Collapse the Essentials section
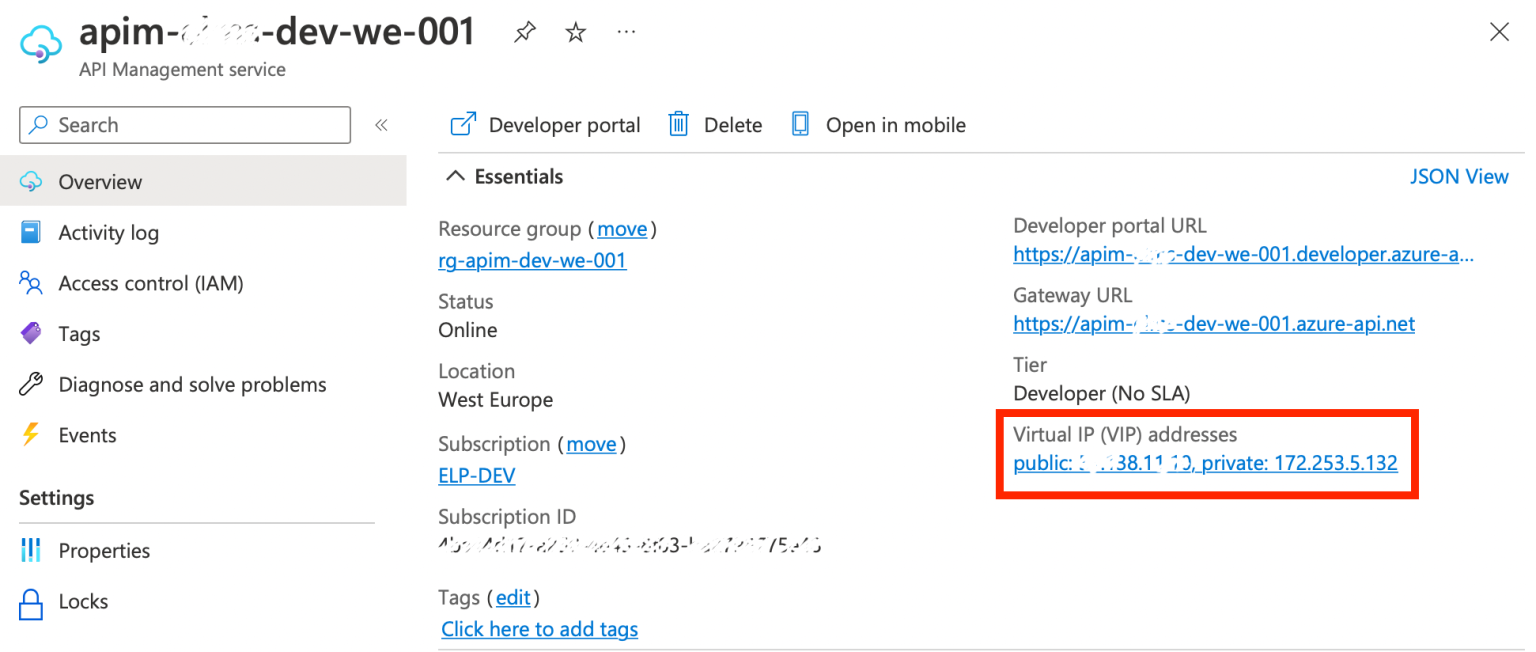 click(x=456, y=177)
